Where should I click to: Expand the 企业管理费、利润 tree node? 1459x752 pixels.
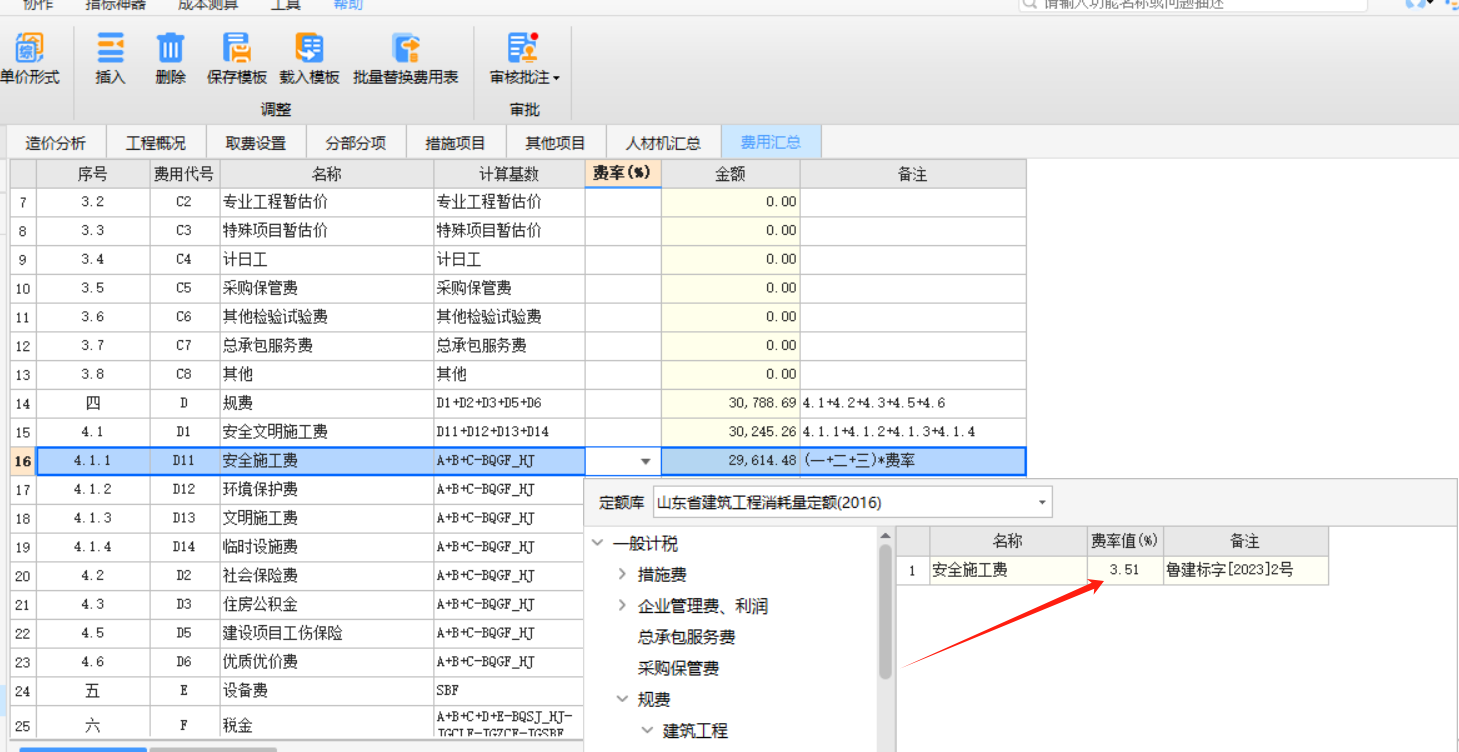coord(622,606)
